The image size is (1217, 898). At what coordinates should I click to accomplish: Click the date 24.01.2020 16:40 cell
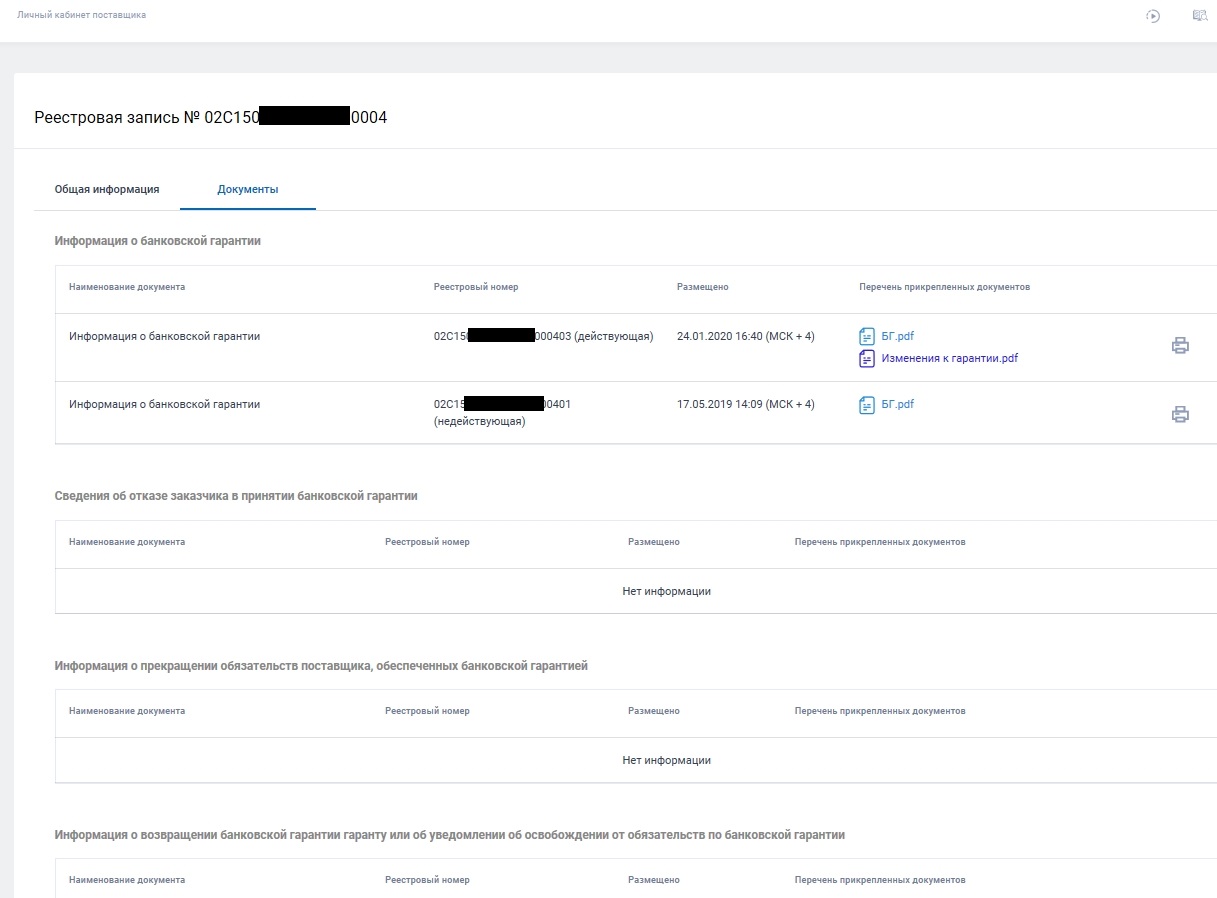coord(745,337)
